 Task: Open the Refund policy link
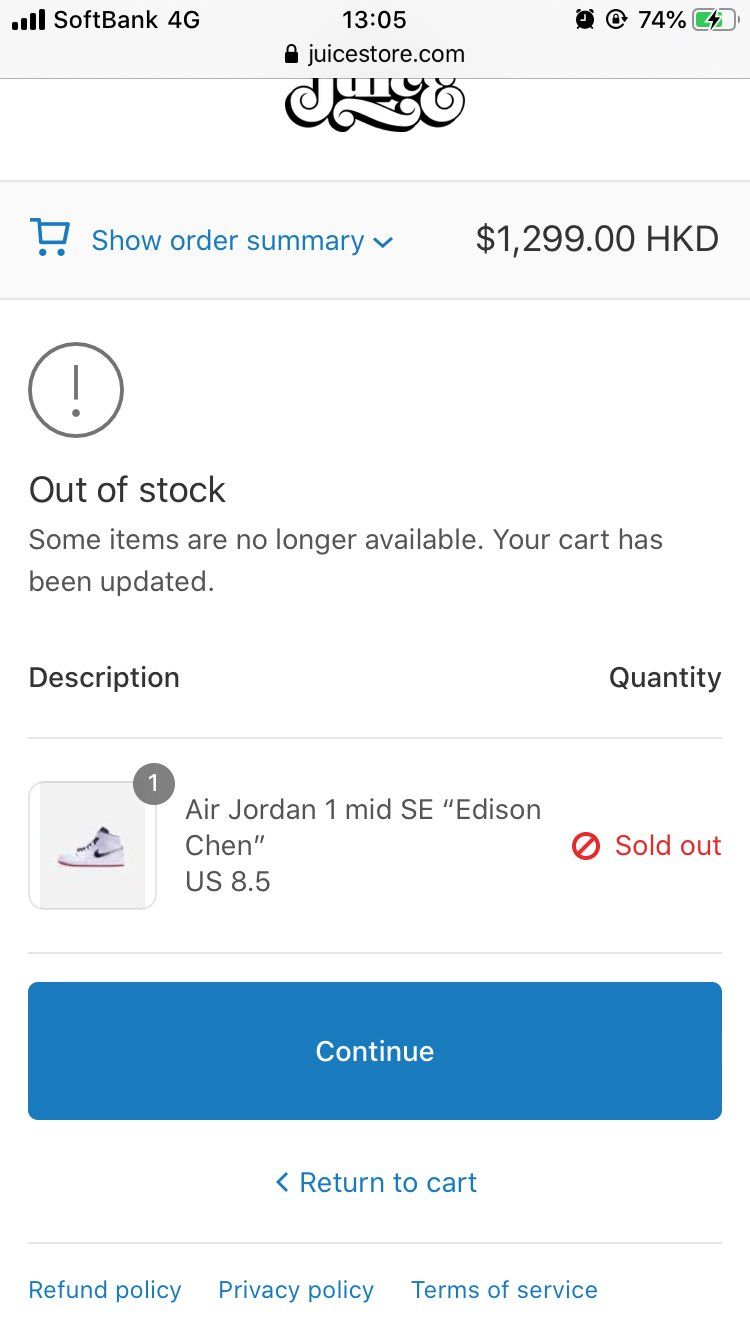pos(105,1290)
